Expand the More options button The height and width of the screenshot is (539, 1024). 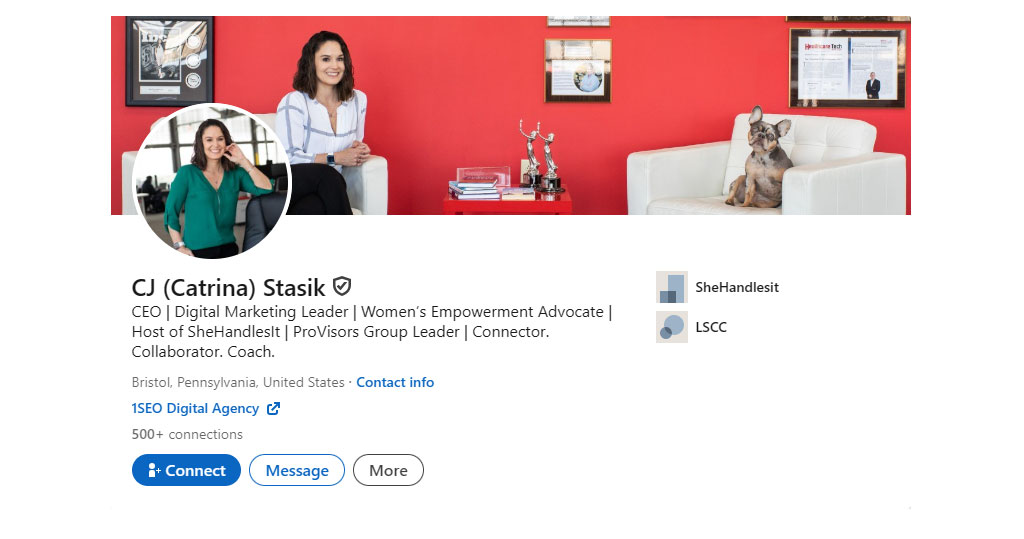pos(389,470)
